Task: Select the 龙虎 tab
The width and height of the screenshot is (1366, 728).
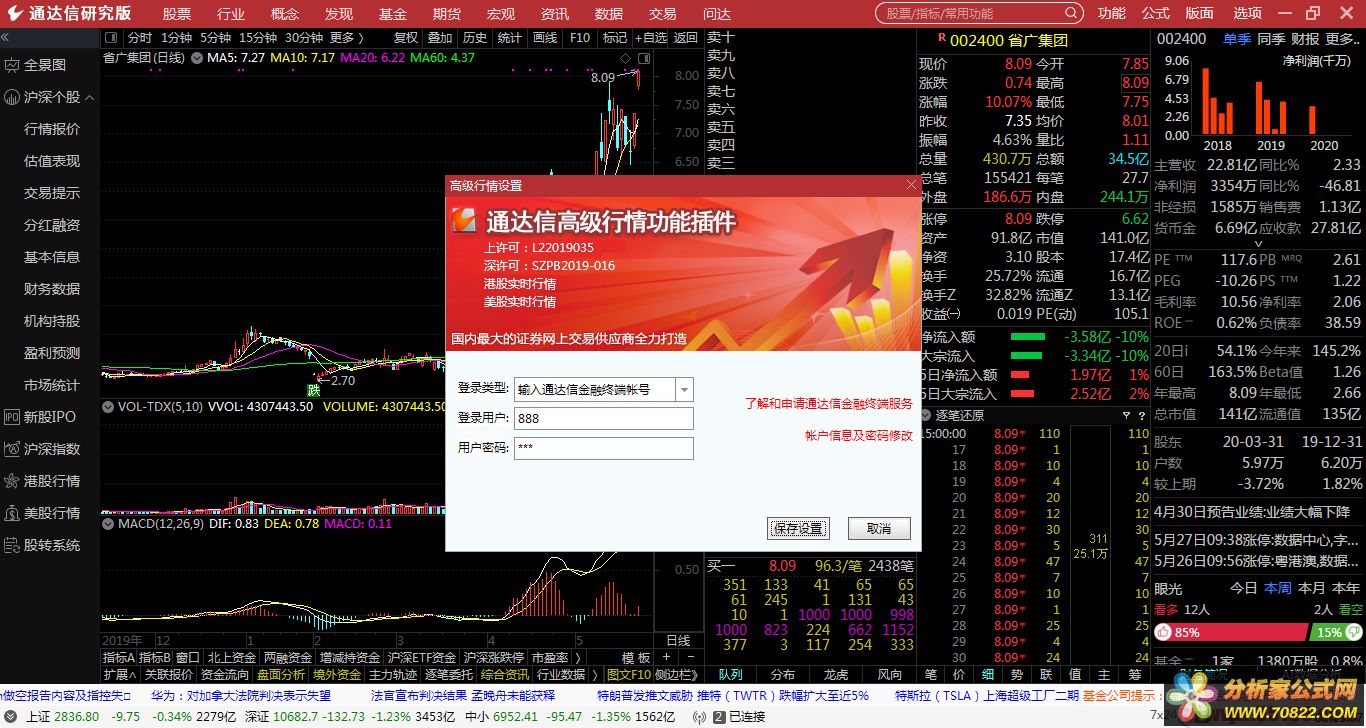Action: pos(836,675)
